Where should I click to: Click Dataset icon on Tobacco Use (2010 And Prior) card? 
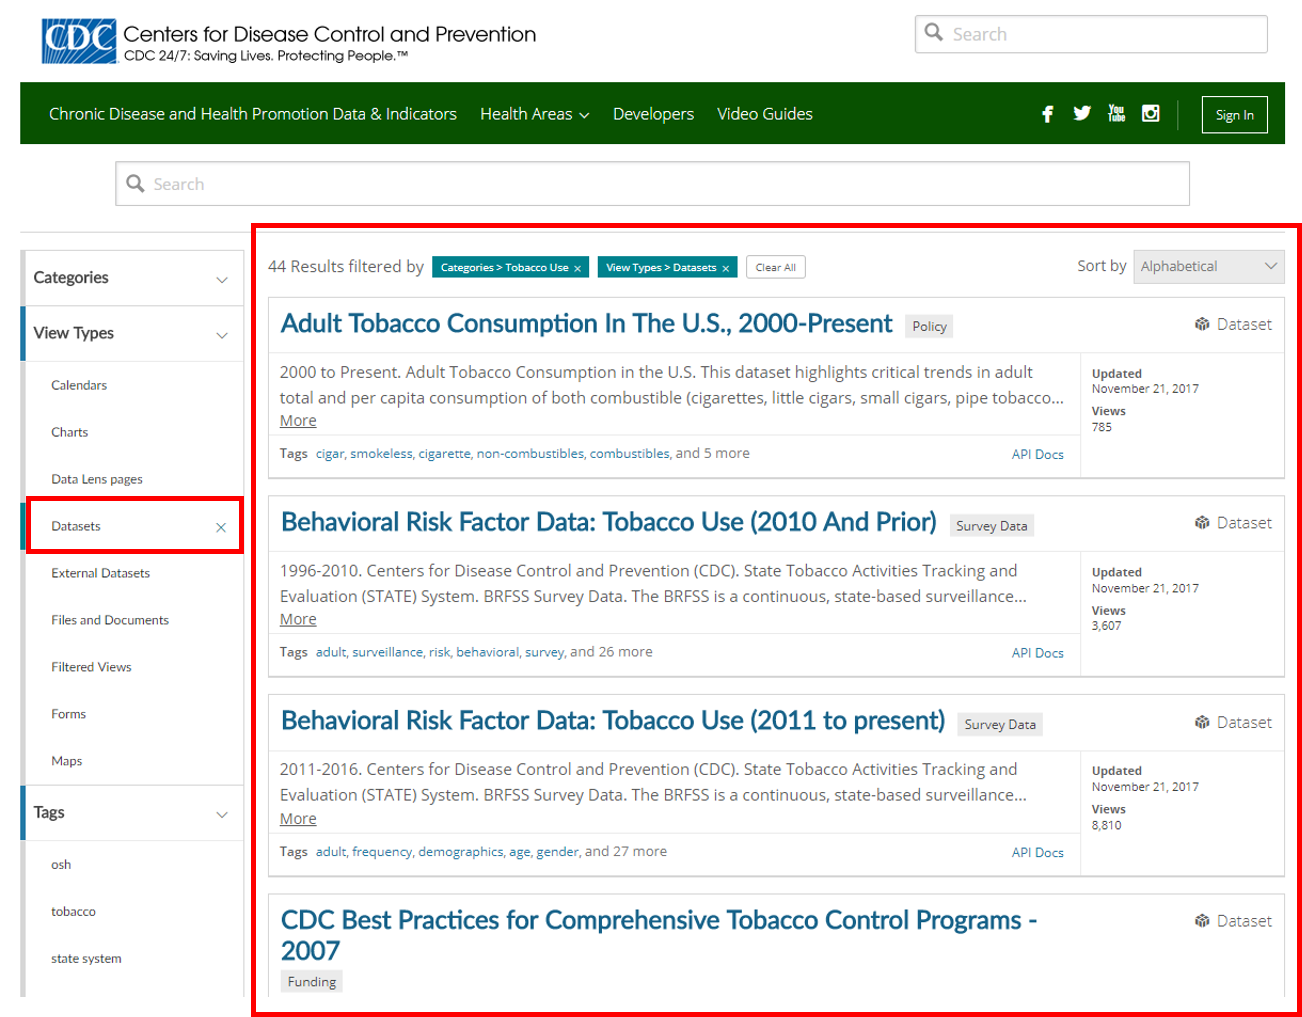(x=1202, y=523)
